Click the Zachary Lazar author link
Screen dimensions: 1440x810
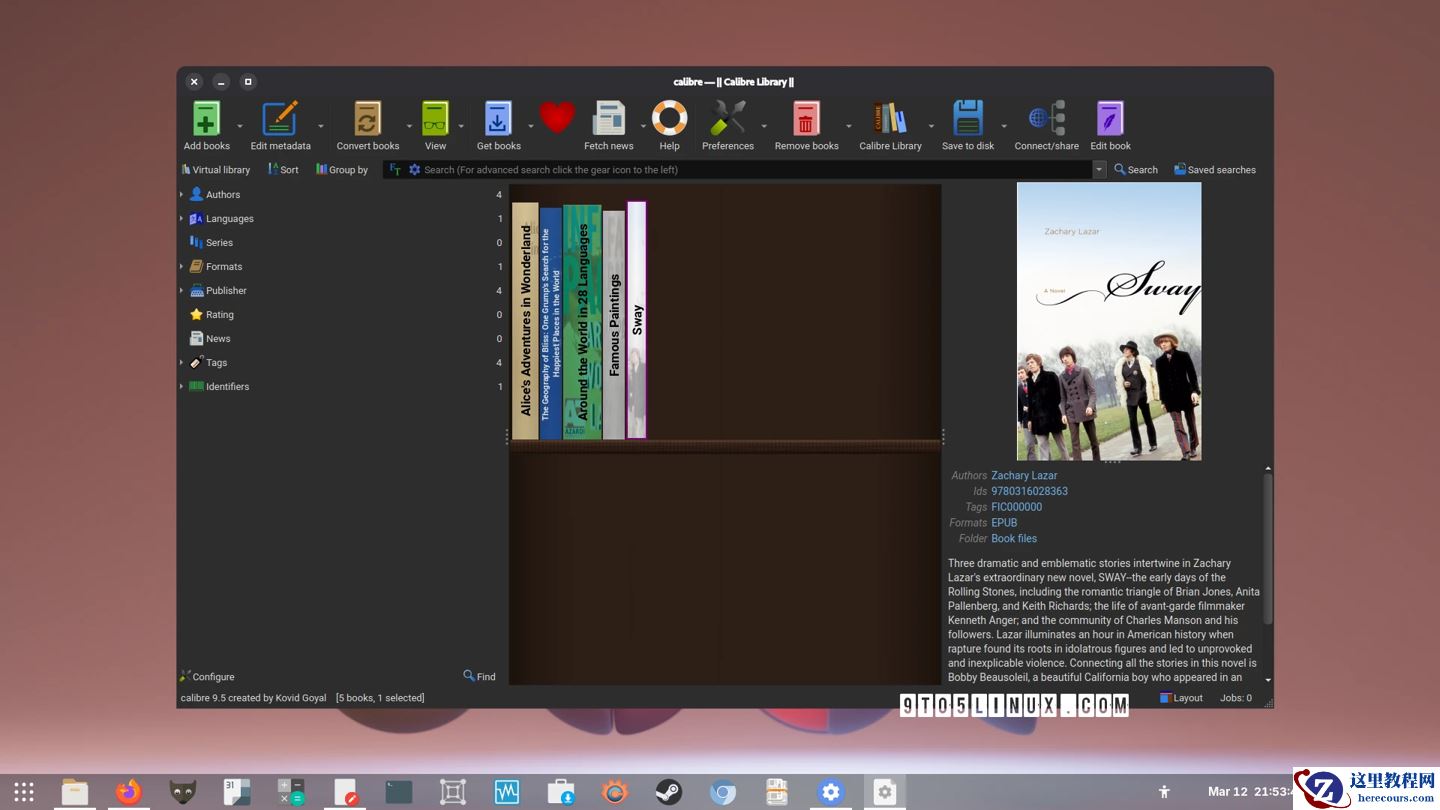1024,476
